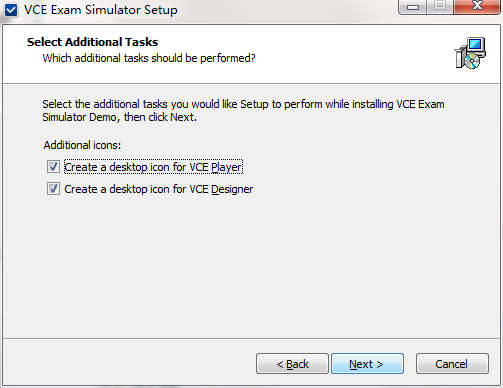Screen dimensions: 503x388
Task: Click blank white area of the header panel
Action: 350,53
